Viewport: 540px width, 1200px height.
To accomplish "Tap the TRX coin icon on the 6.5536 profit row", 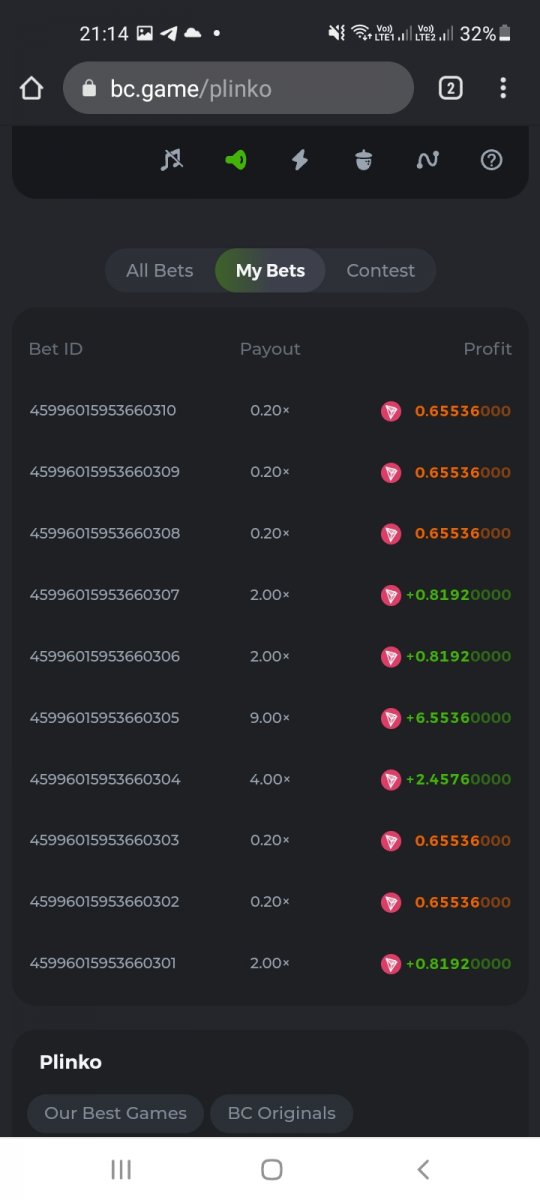I will 391,718.
